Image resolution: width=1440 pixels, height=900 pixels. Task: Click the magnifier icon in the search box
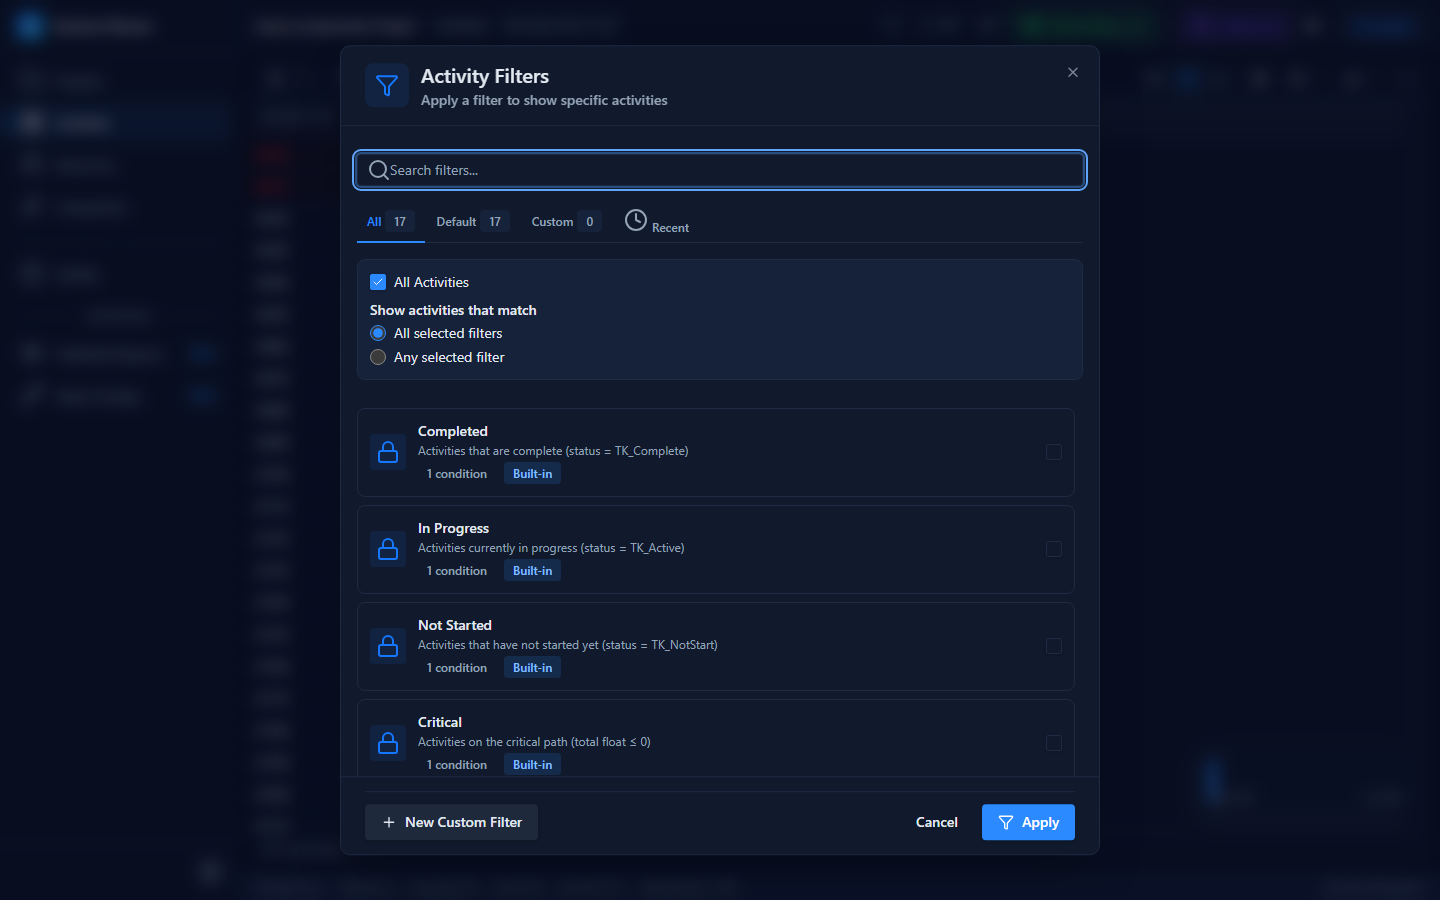(378, 170)
